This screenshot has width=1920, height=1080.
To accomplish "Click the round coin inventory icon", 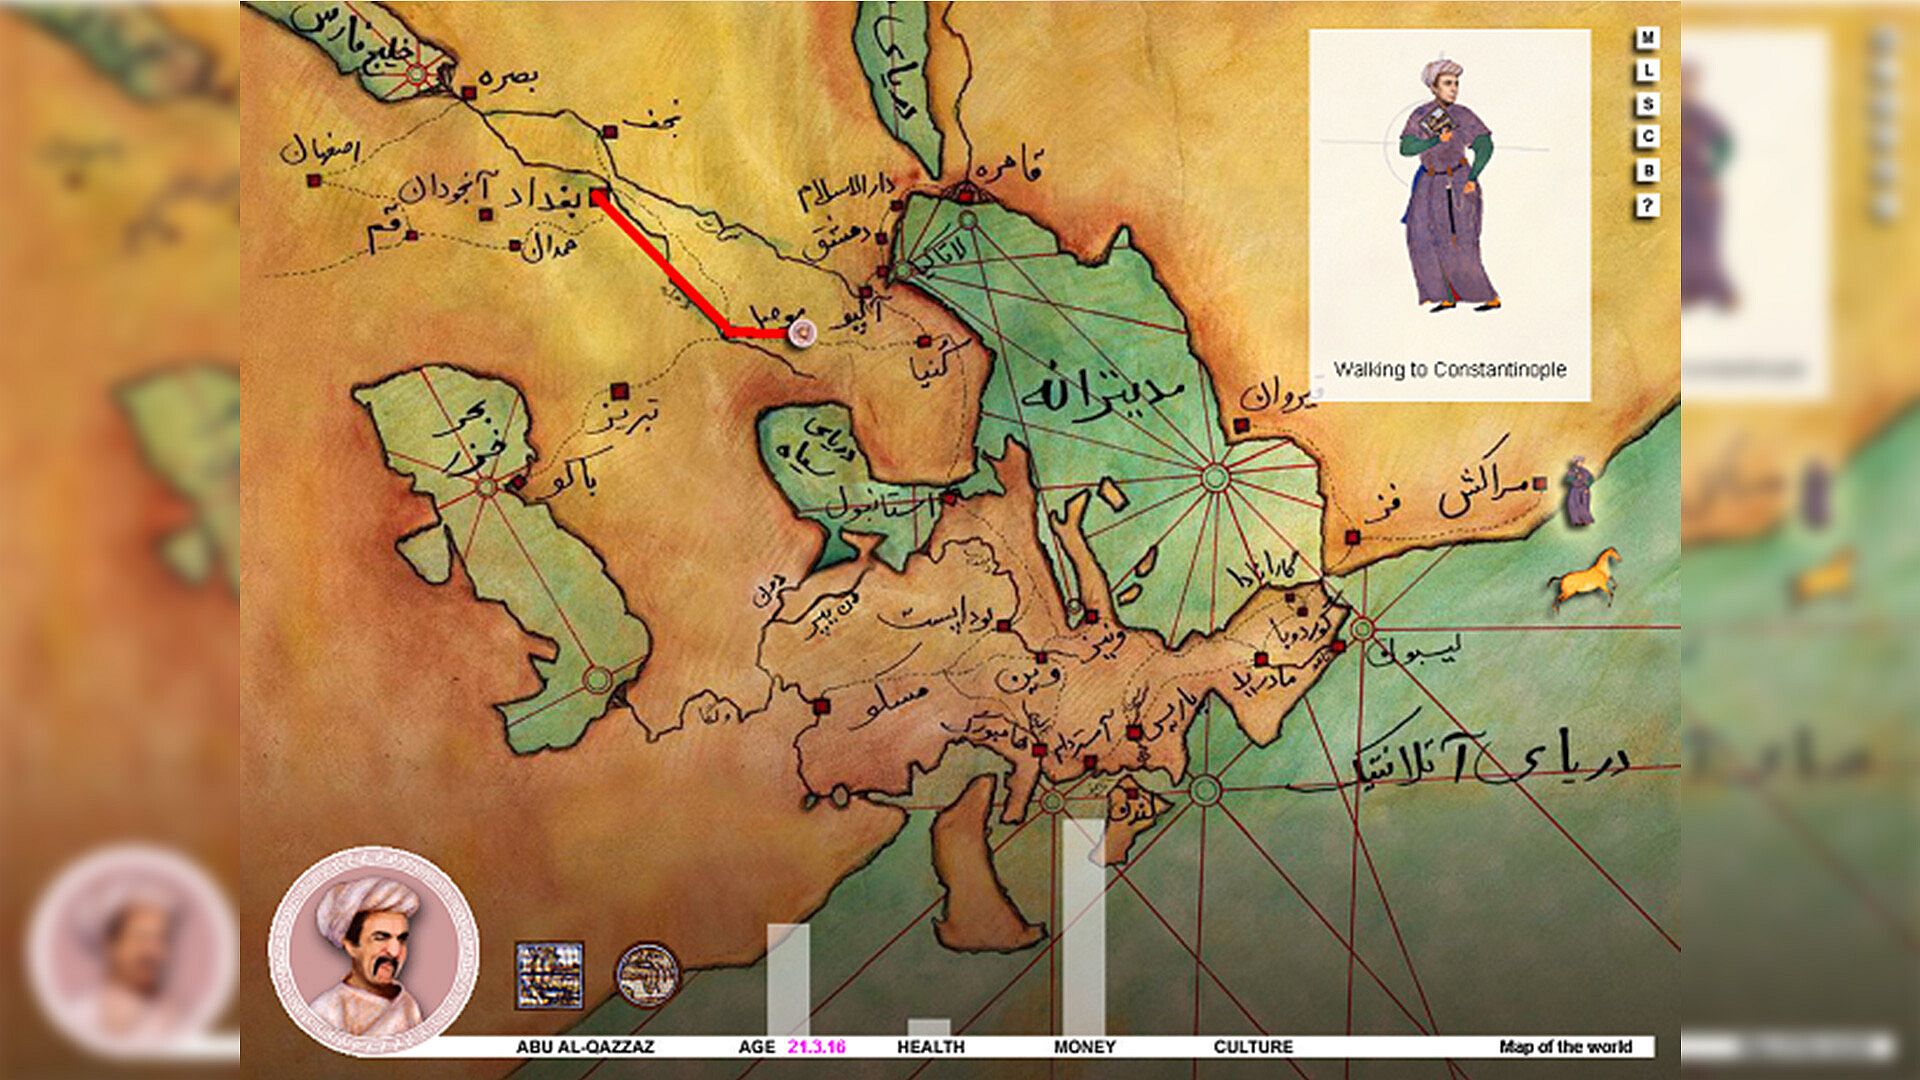I will point(647,974).
